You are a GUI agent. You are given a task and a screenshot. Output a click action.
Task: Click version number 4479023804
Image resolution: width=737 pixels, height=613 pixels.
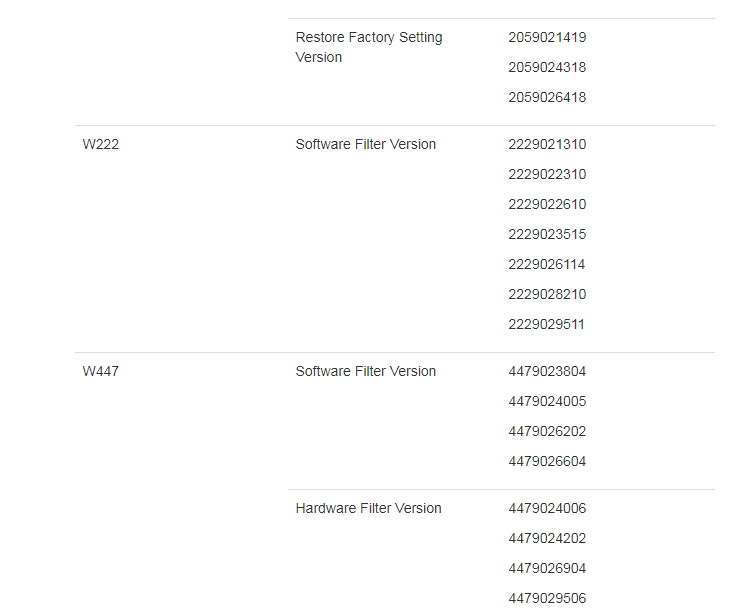pyautogui.click(x=547, y=371)
